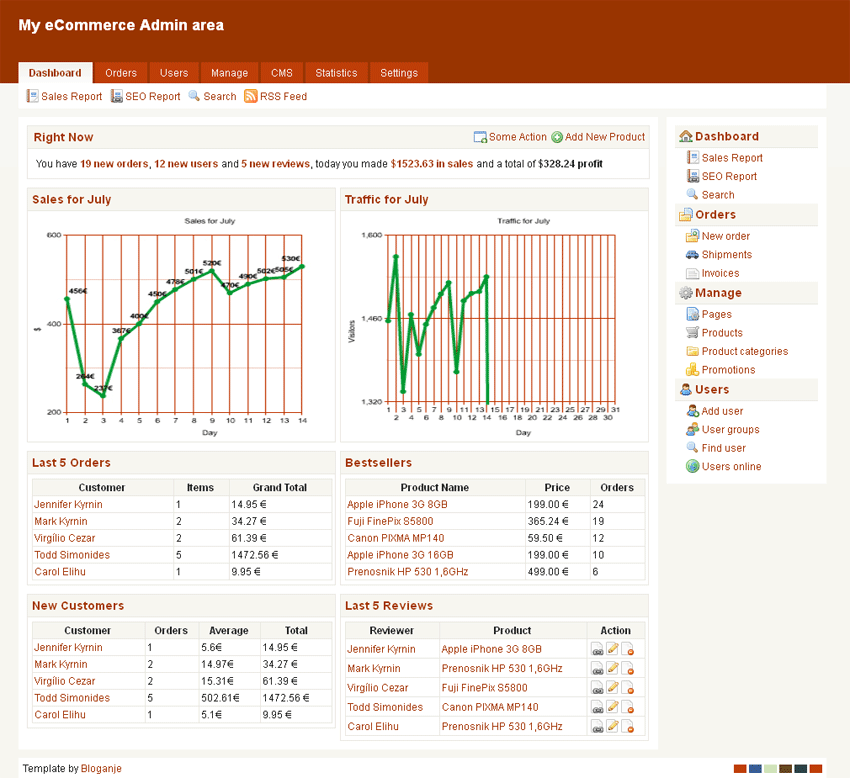The width and height of the screenshot is (850, 778).
Task: Pick the blue theme color swatch
Action: pyautogui.click(x=755, y=769)
